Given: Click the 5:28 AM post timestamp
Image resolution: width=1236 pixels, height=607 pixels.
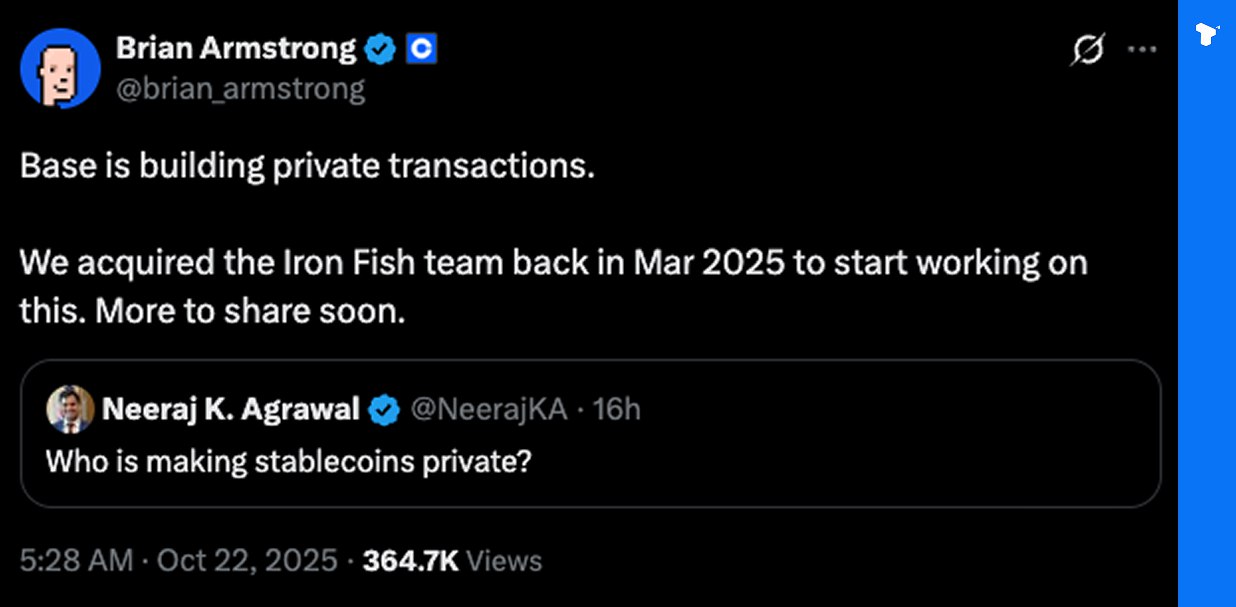Looking at the screenshot, I should [x=76, y=560].
